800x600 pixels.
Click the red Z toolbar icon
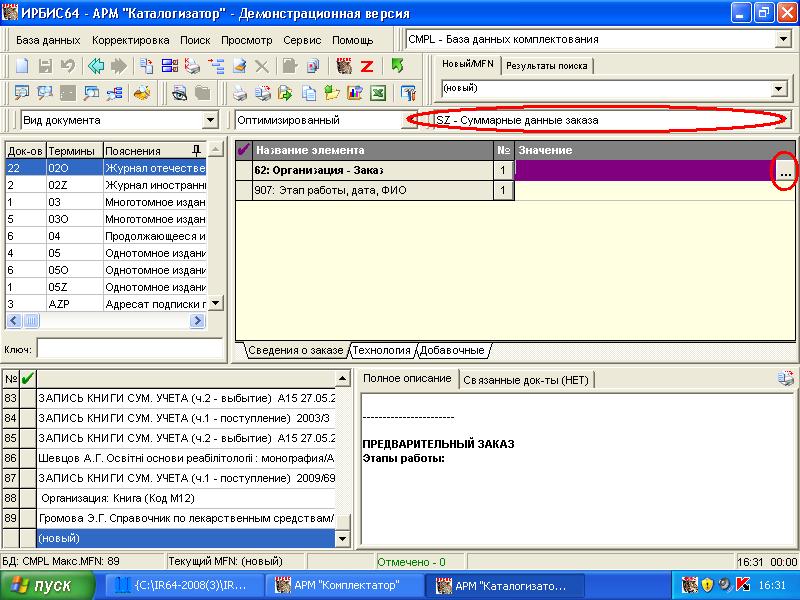click(x=367, y=66)
